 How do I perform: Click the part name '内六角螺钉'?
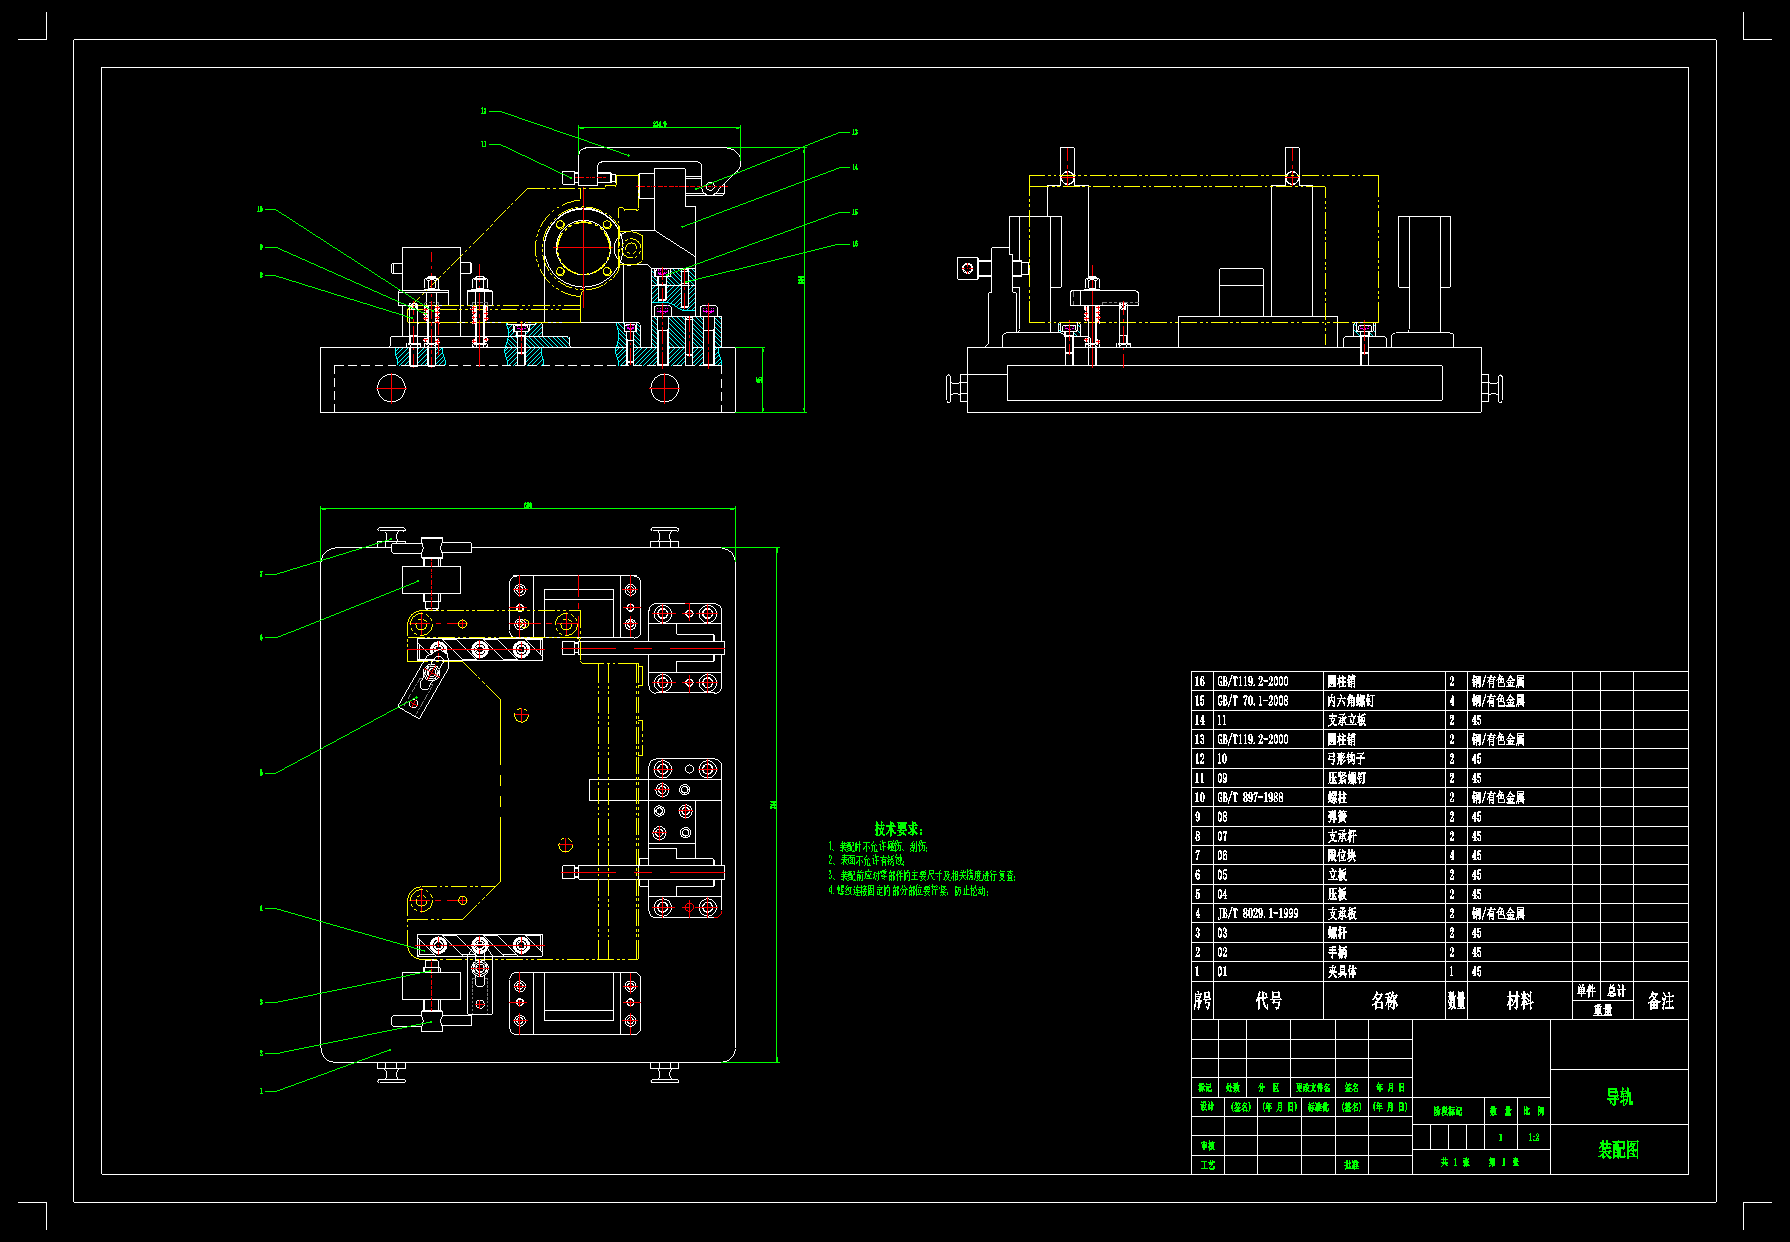click(1350, 701)
